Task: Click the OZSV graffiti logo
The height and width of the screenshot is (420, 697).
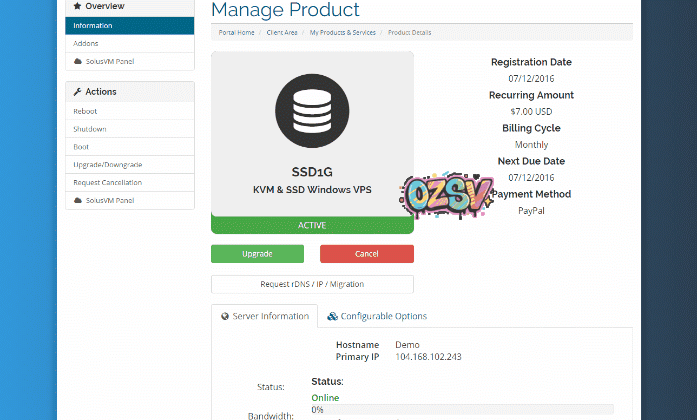Action: coord(445,192)
